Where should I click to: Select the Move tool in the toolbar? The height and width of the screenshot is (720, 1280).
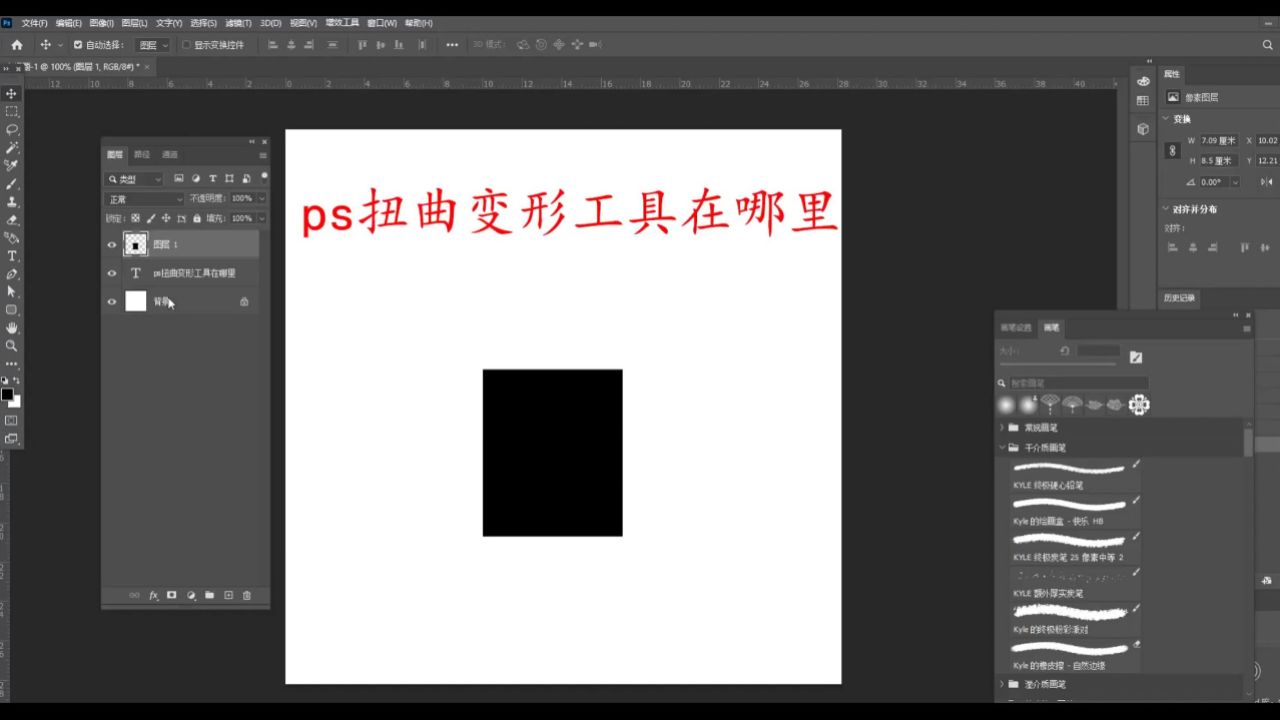click(10, 93)
